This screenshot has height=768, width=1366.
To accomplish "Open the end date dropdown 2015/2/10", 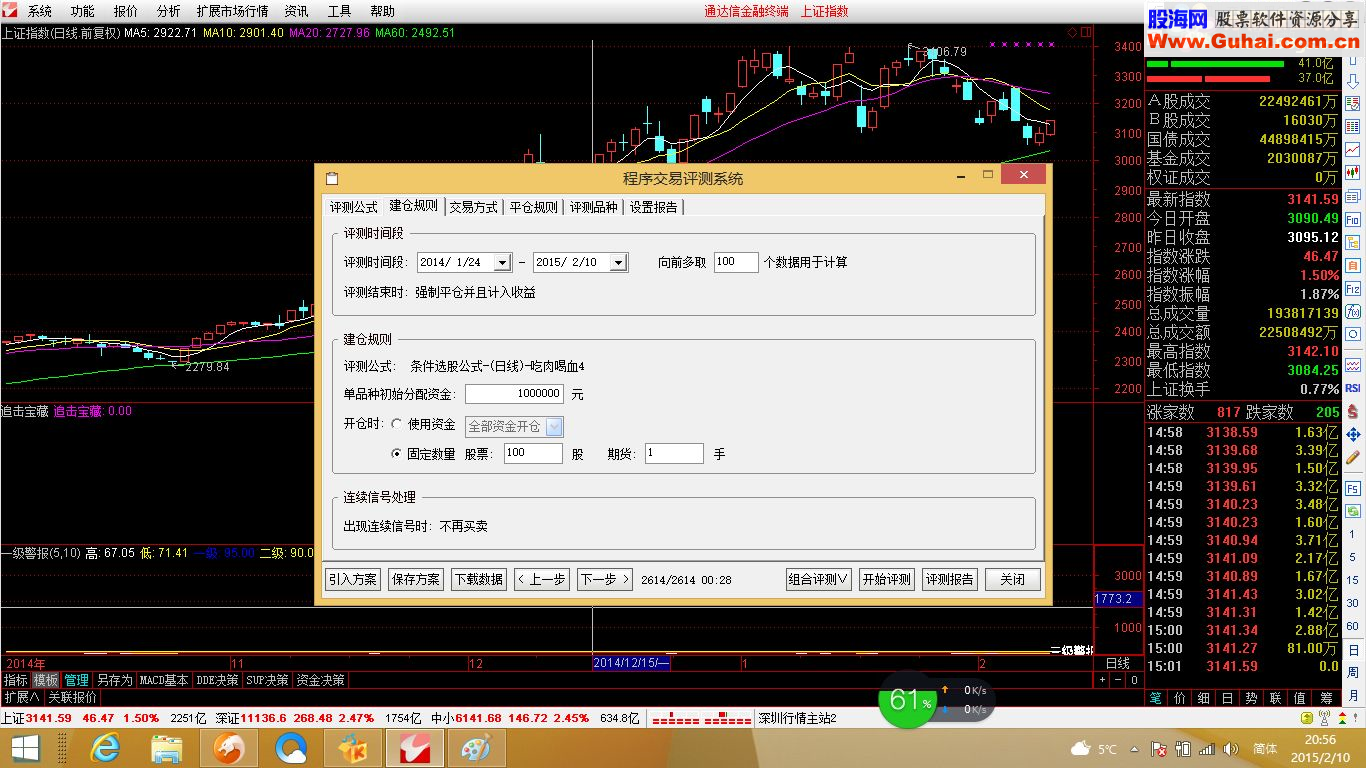I will (618, 263).
